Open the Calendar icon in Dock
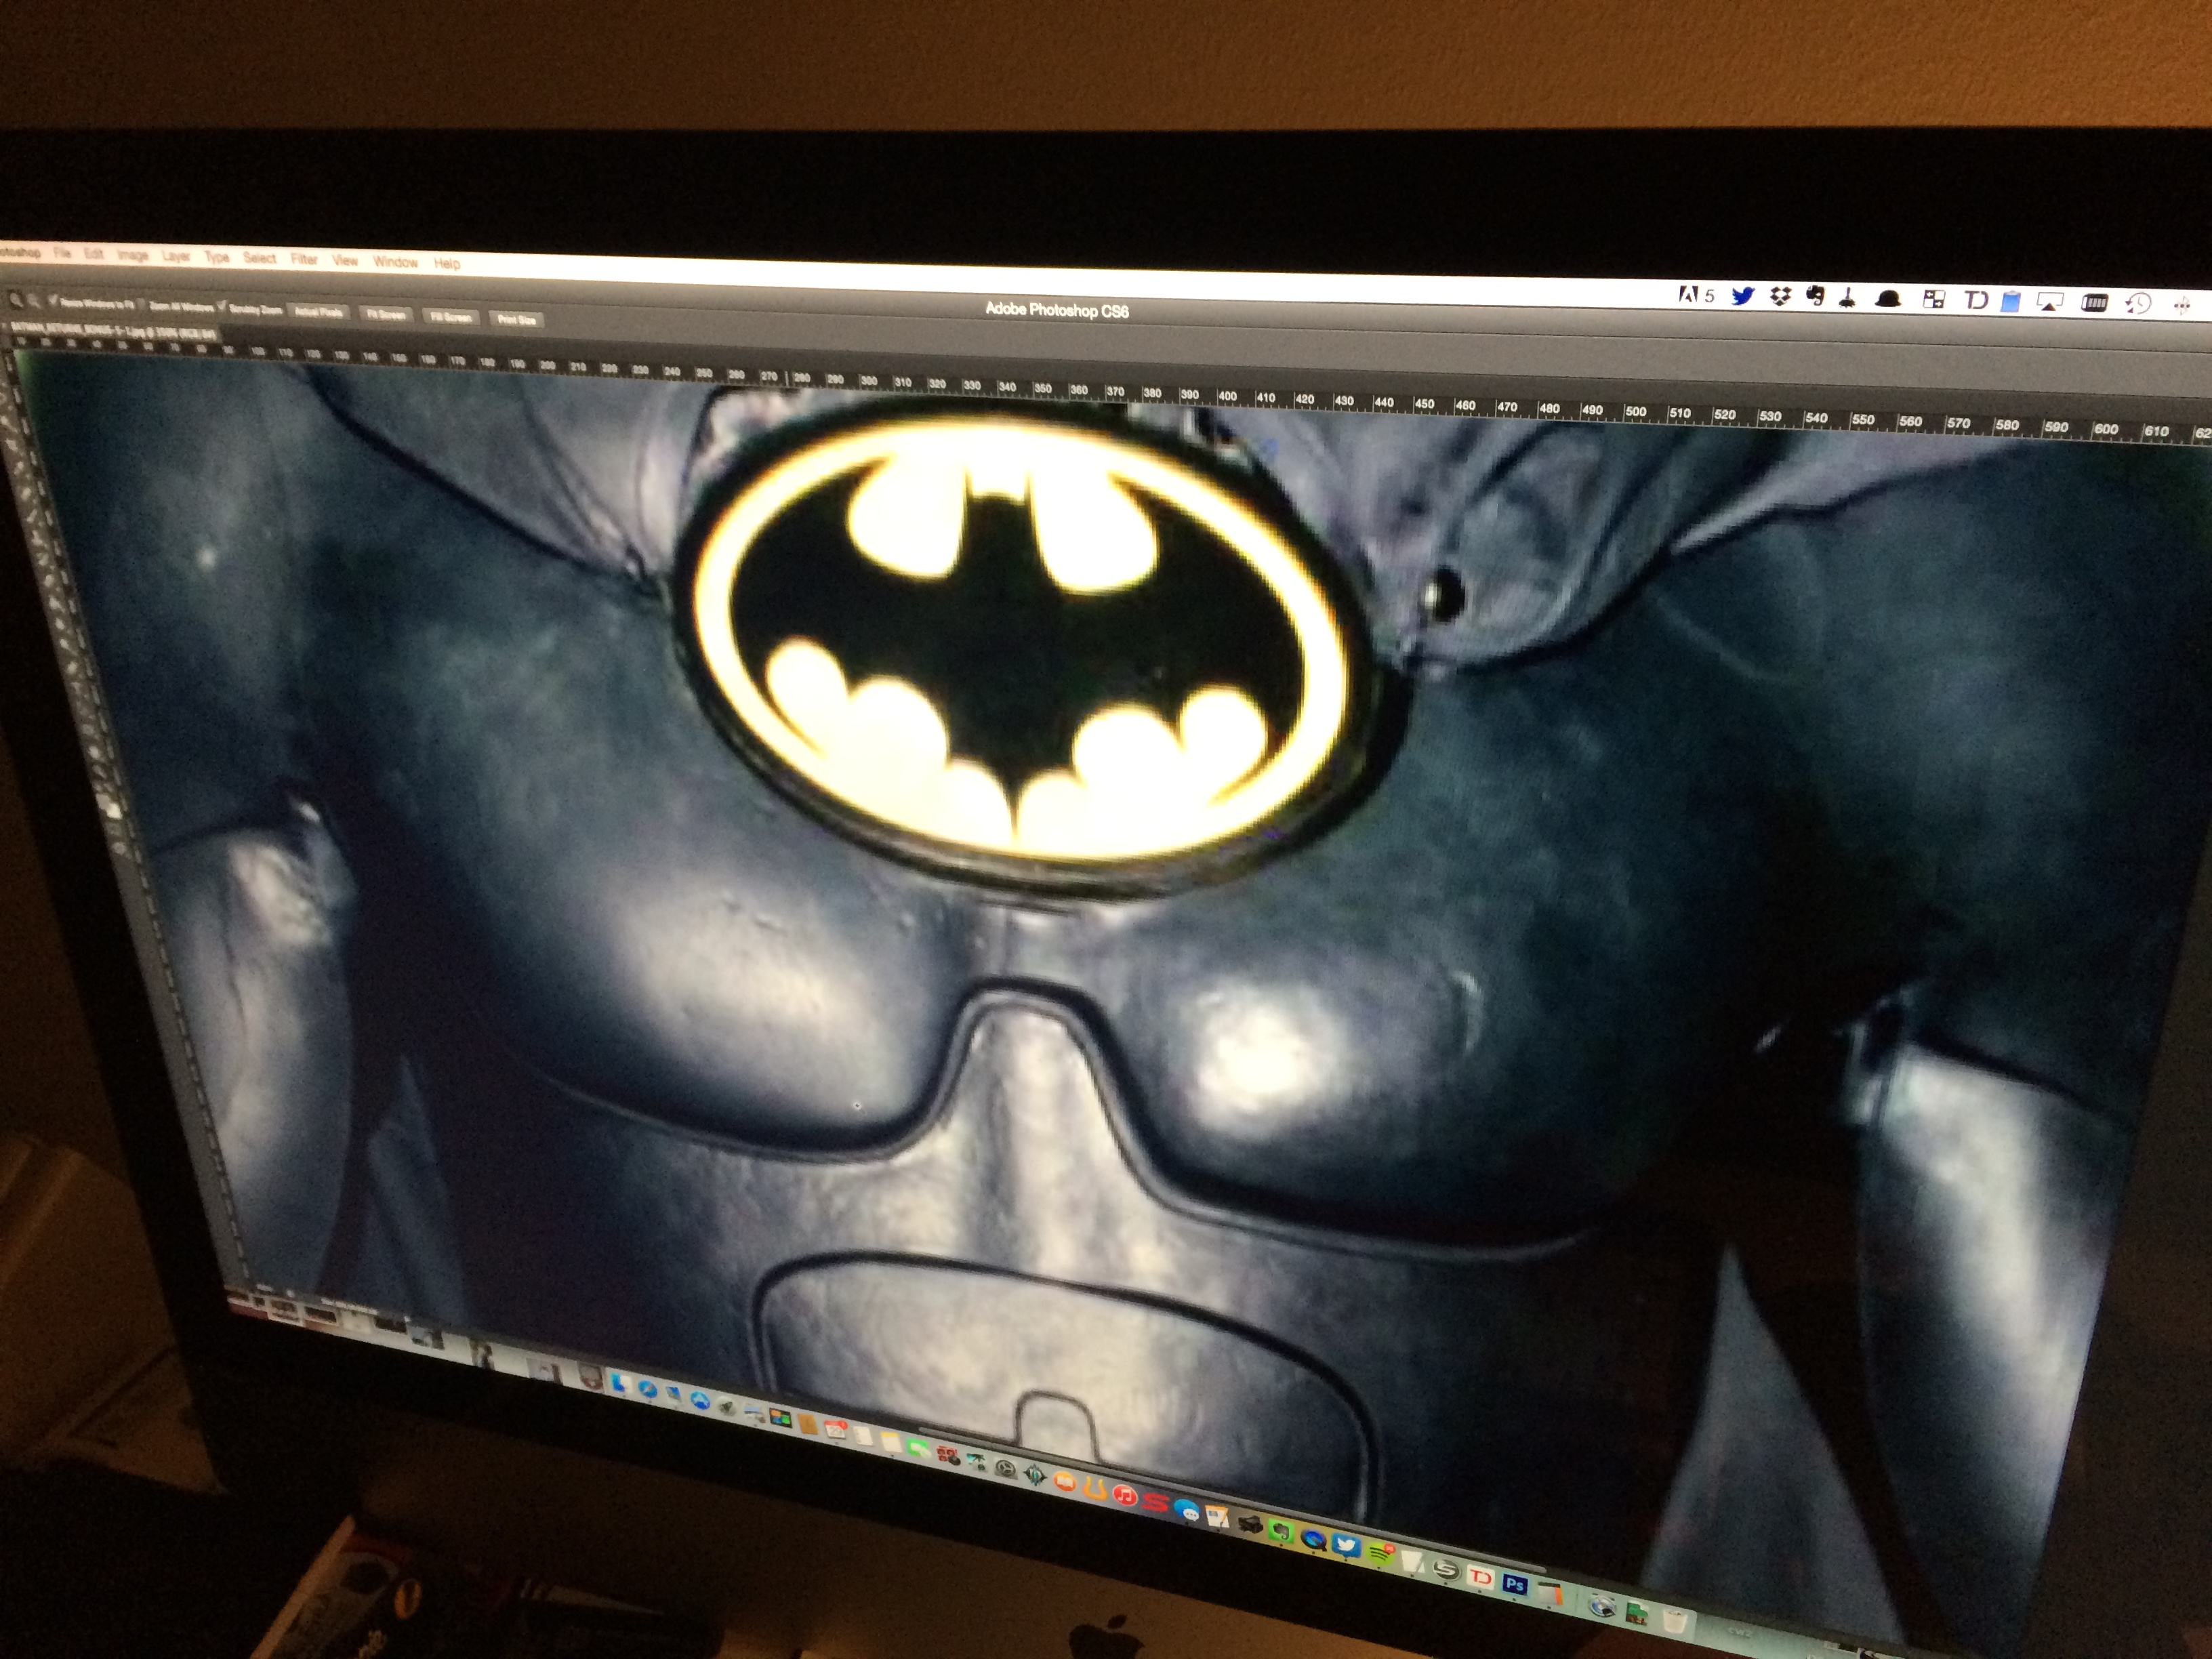Image resolution: width=2212 pixels, height=1659 pixels. click(x=836, y=1429)
